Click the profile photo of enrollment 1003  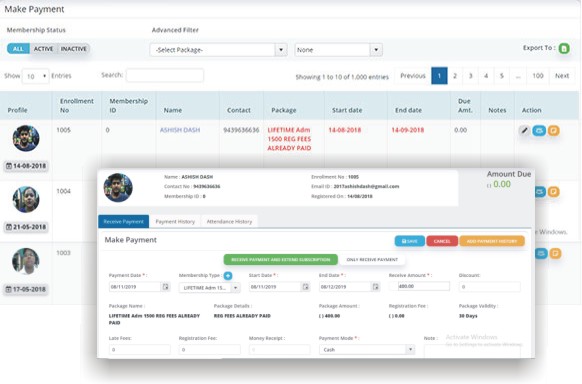(x=26, y=261)
